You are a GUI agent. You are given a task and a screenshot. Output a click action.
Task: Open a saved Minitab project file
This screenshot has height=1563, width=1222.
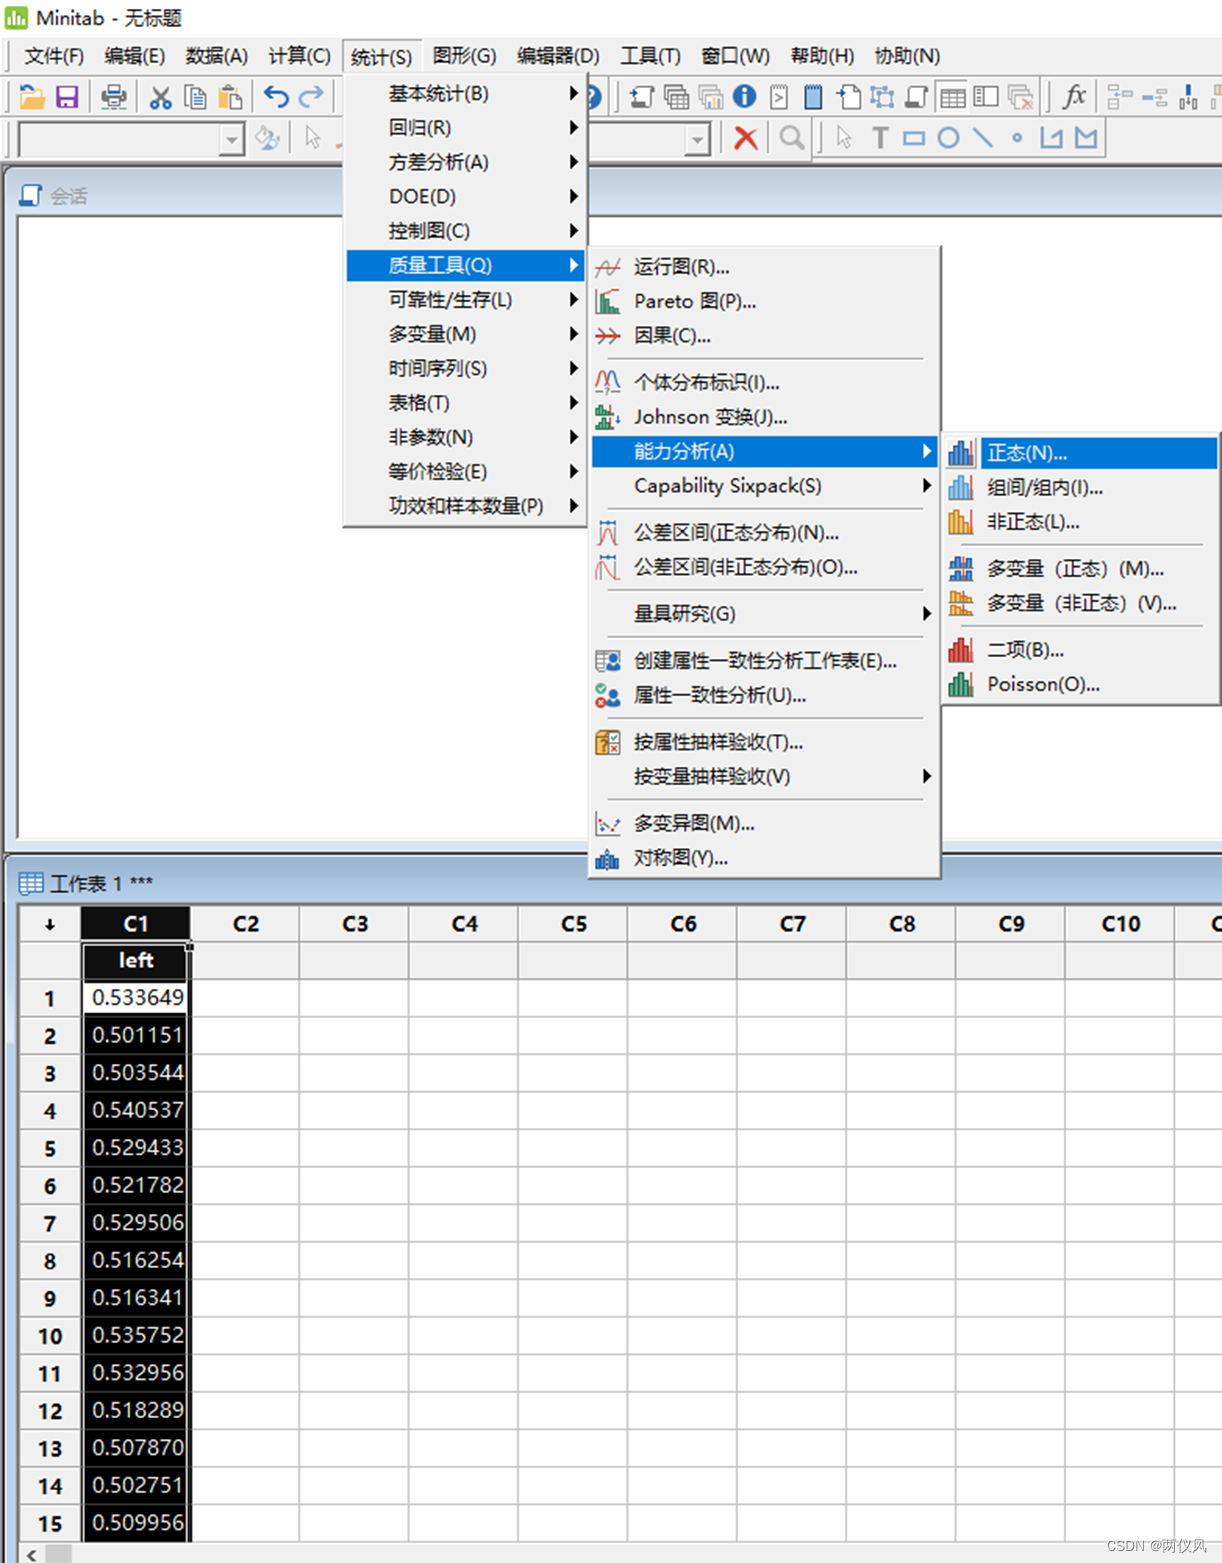point(31,97)
